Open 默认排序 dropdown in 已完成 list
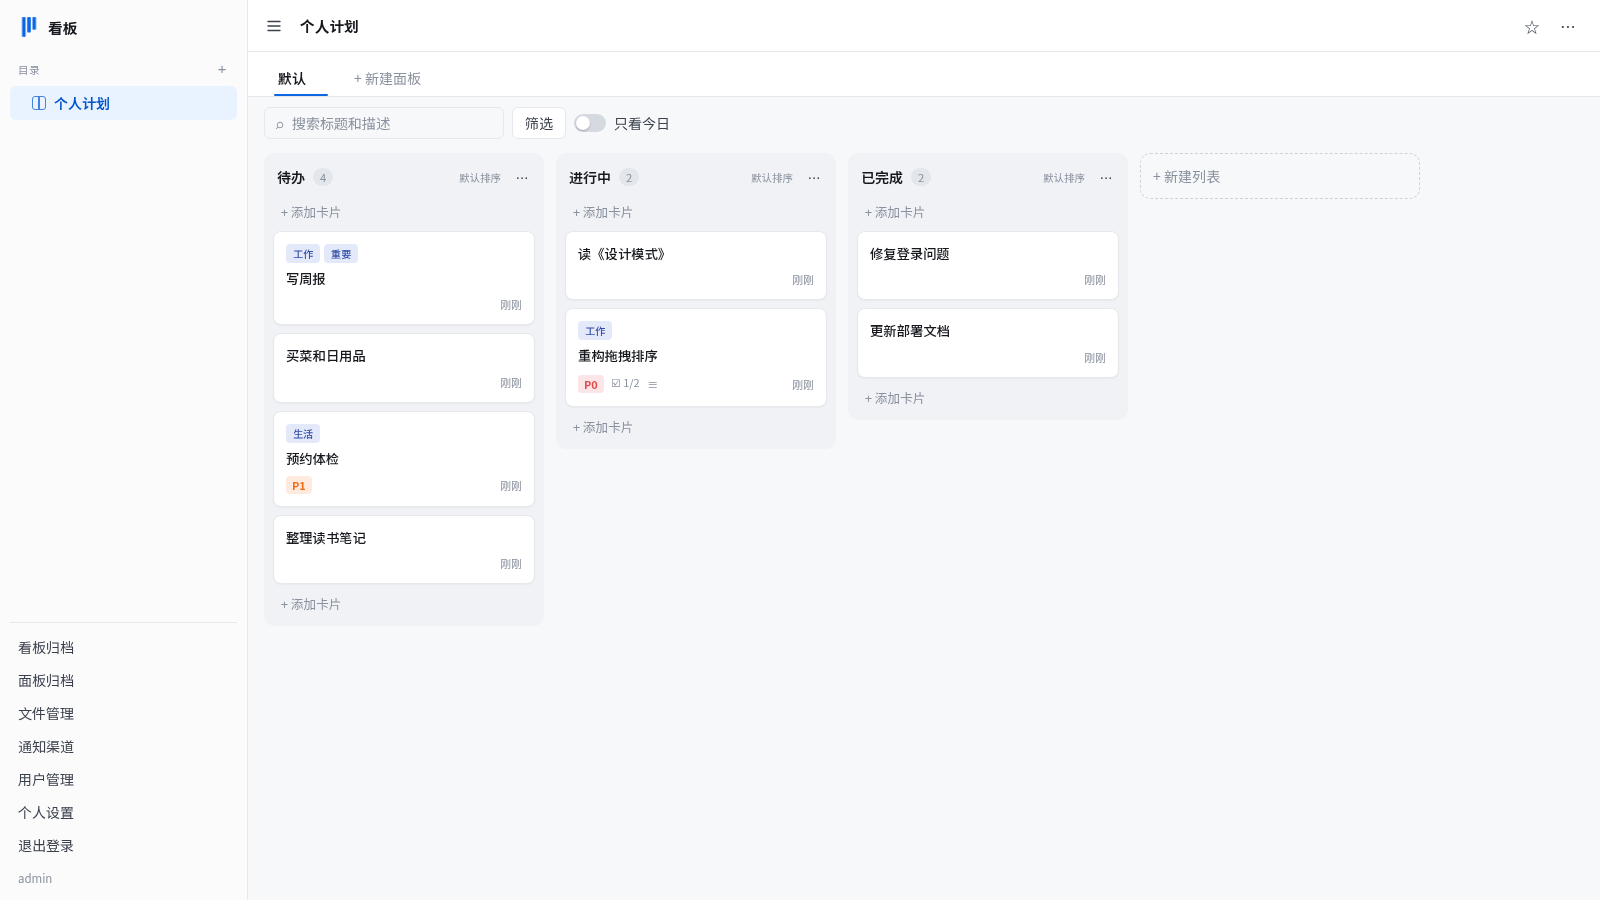The height and width of the screenshot is (900, 1600). pos(1064,178)
